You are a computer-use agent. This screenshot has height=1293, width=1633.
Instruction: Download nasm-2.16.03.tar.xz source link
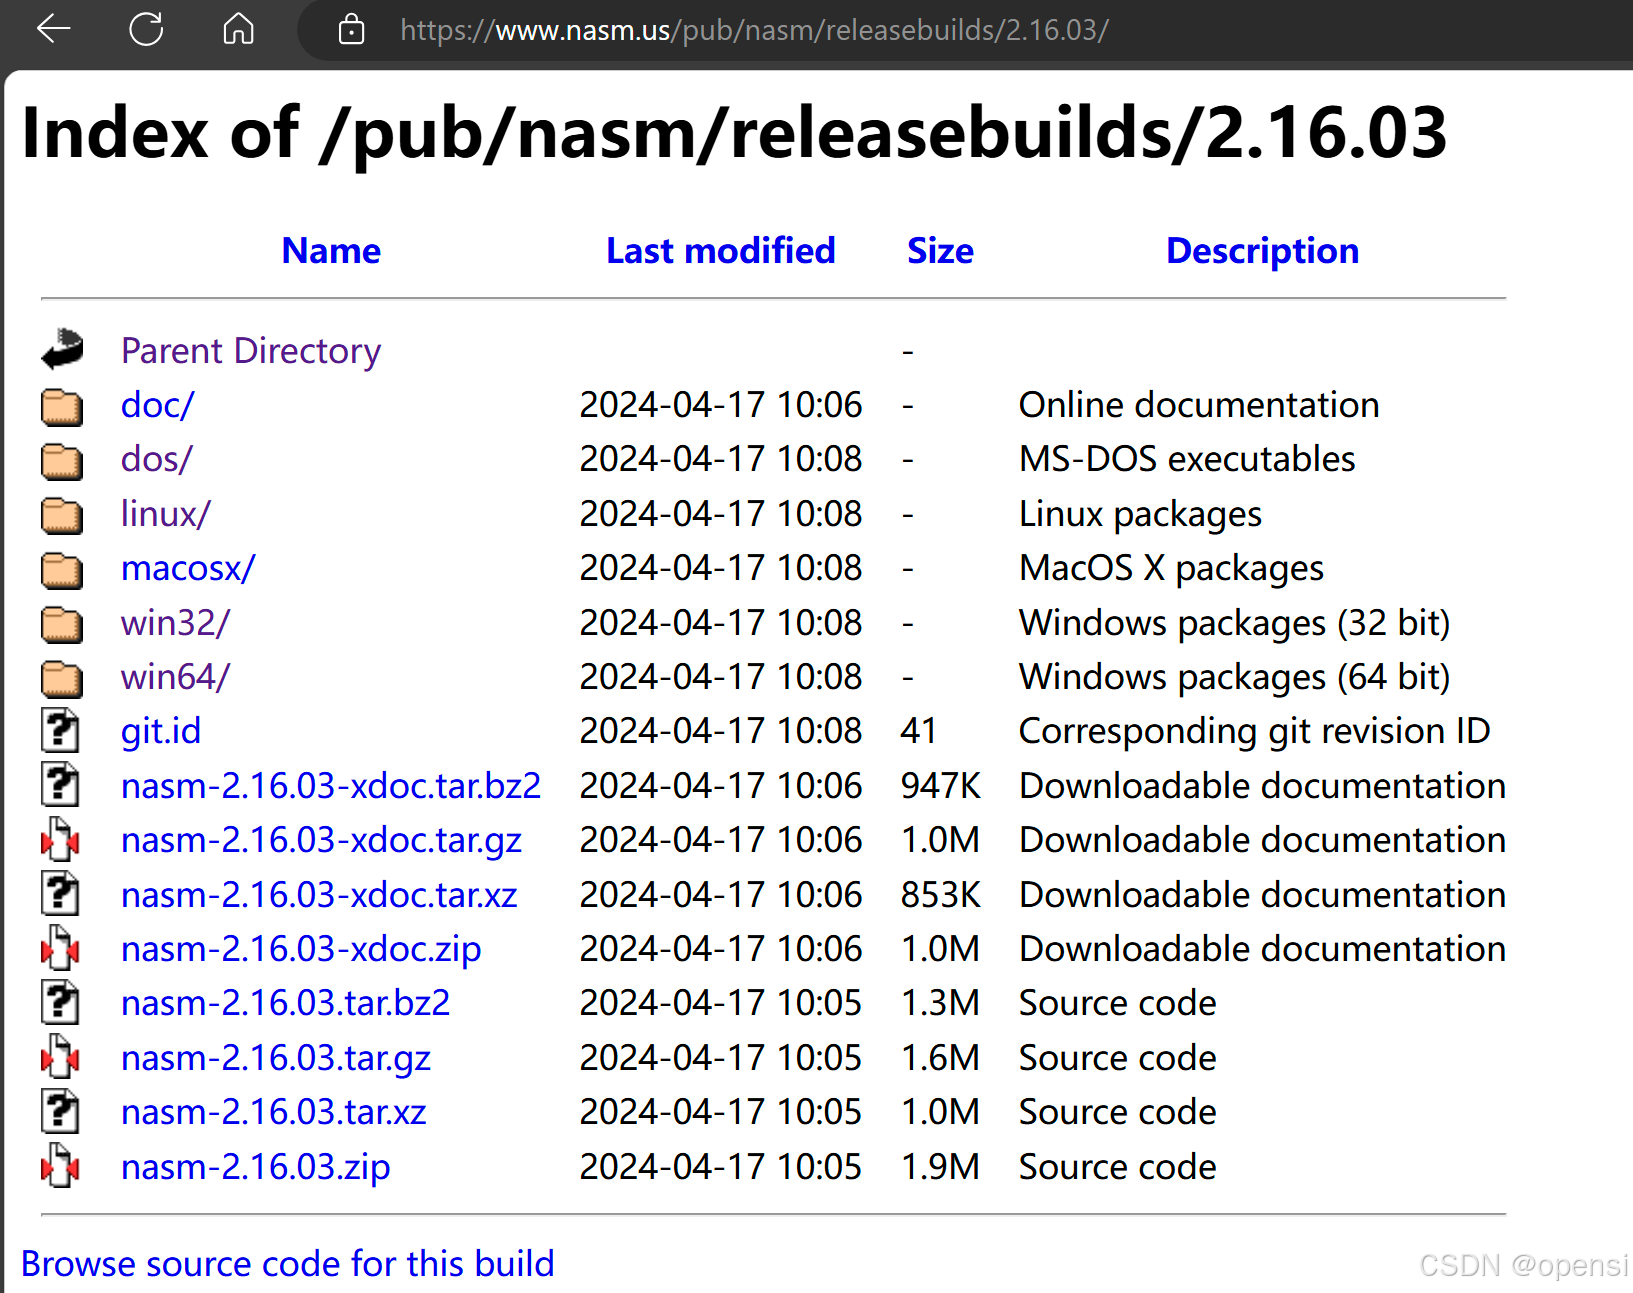(x=273, y=1112)
